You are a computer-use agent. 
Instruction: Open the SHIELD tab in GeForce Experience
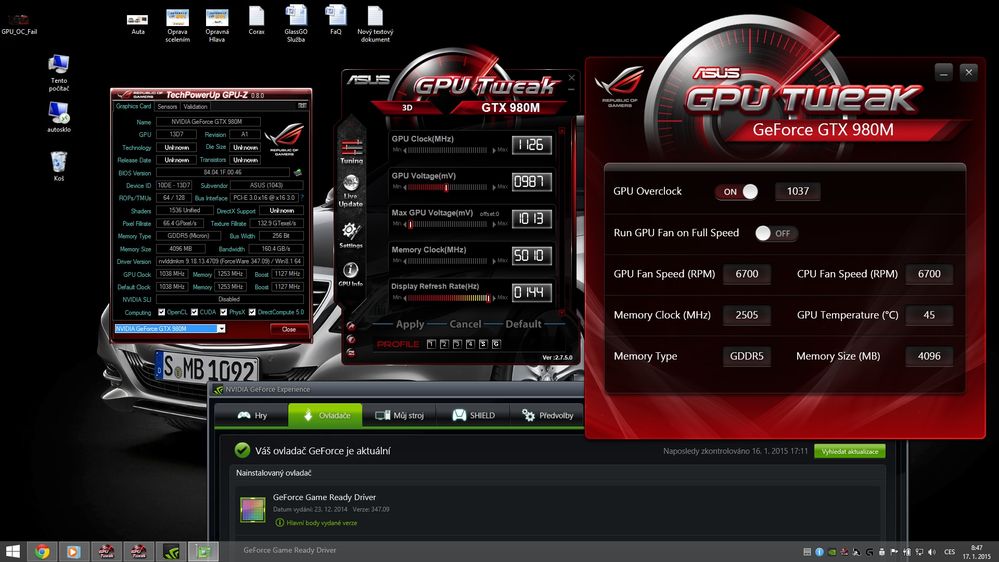pyautogui.click(x=473, y=415)
